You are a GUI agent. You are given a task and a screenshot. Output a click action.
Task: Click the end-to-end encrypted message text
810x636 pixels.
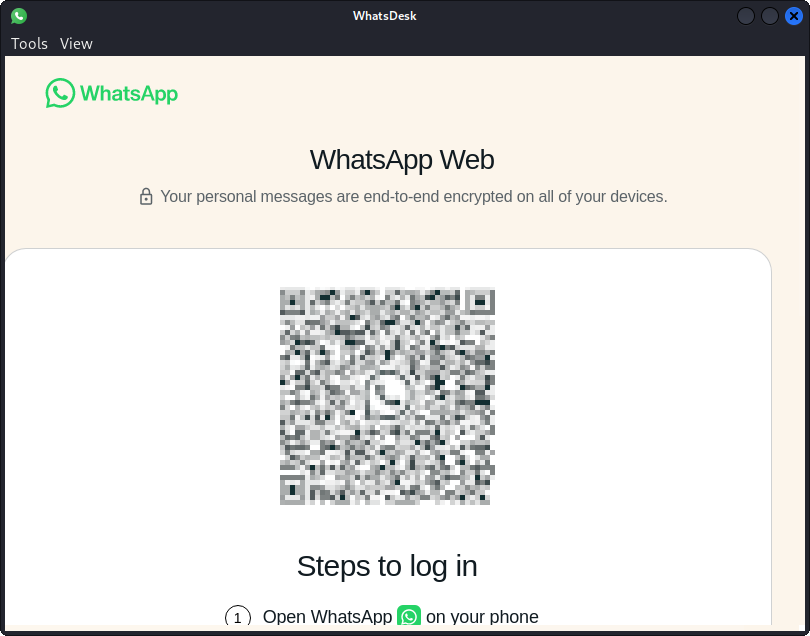coord(414,196)
